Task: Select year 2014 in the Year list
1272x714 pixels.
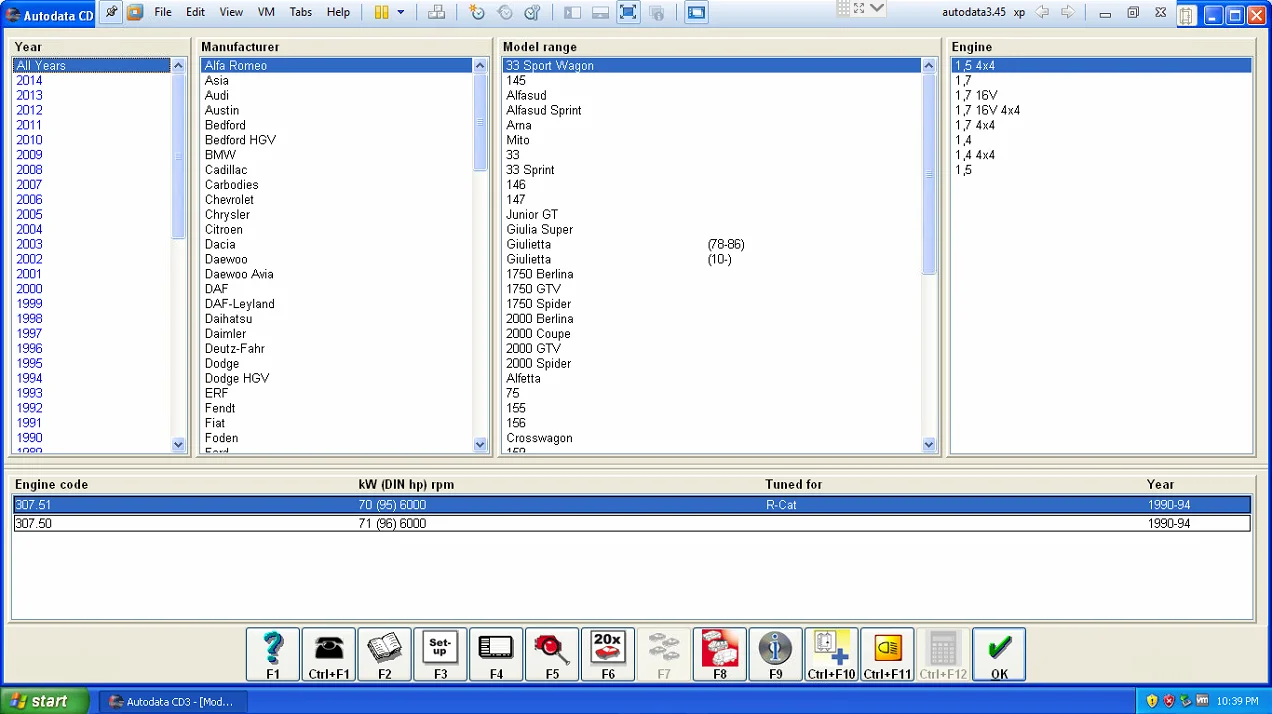Action: pos(29,81)
